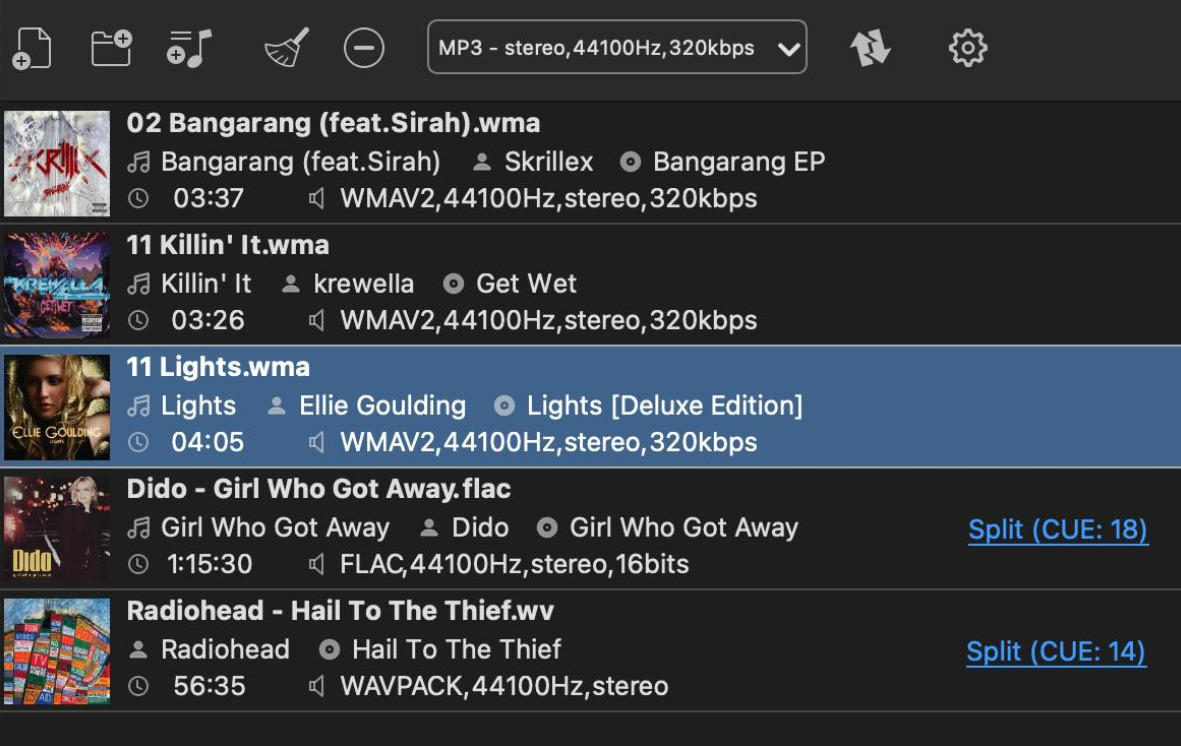This screenshot has width=1181, height=746.
Task: Click the Ellie Goulding Lights album cover
Action: tap(57, 407)
